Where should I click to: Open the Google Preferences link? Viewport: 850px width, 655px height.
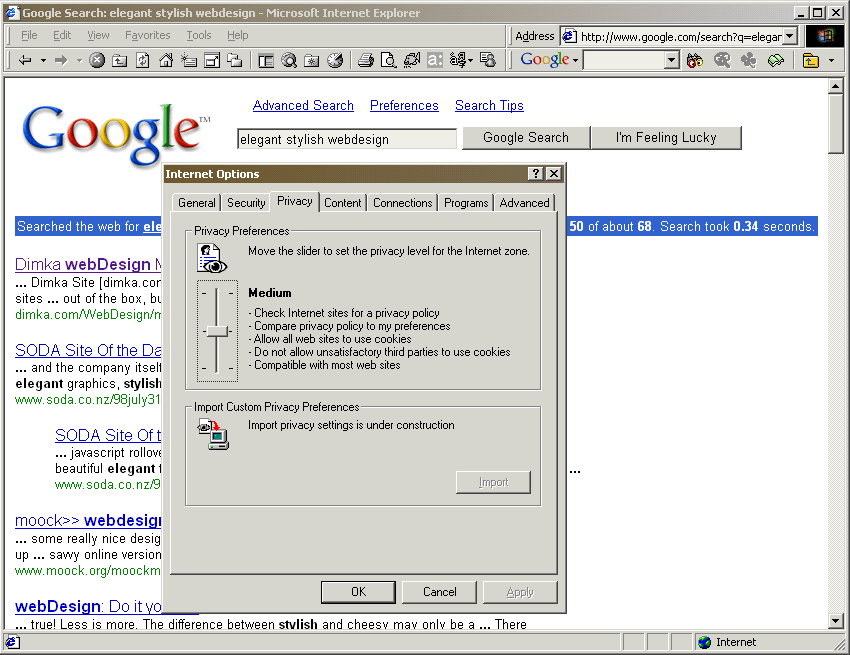click(x=404, y=106)
